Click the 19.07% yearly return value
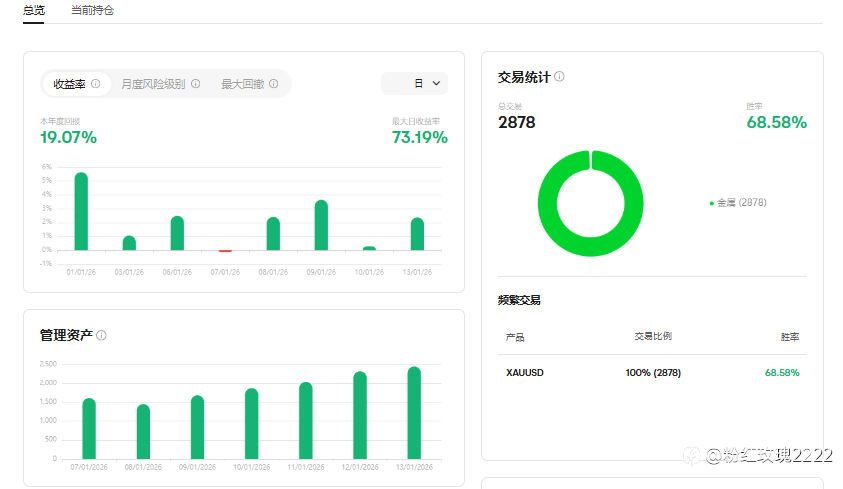 (x=69, y=137)
